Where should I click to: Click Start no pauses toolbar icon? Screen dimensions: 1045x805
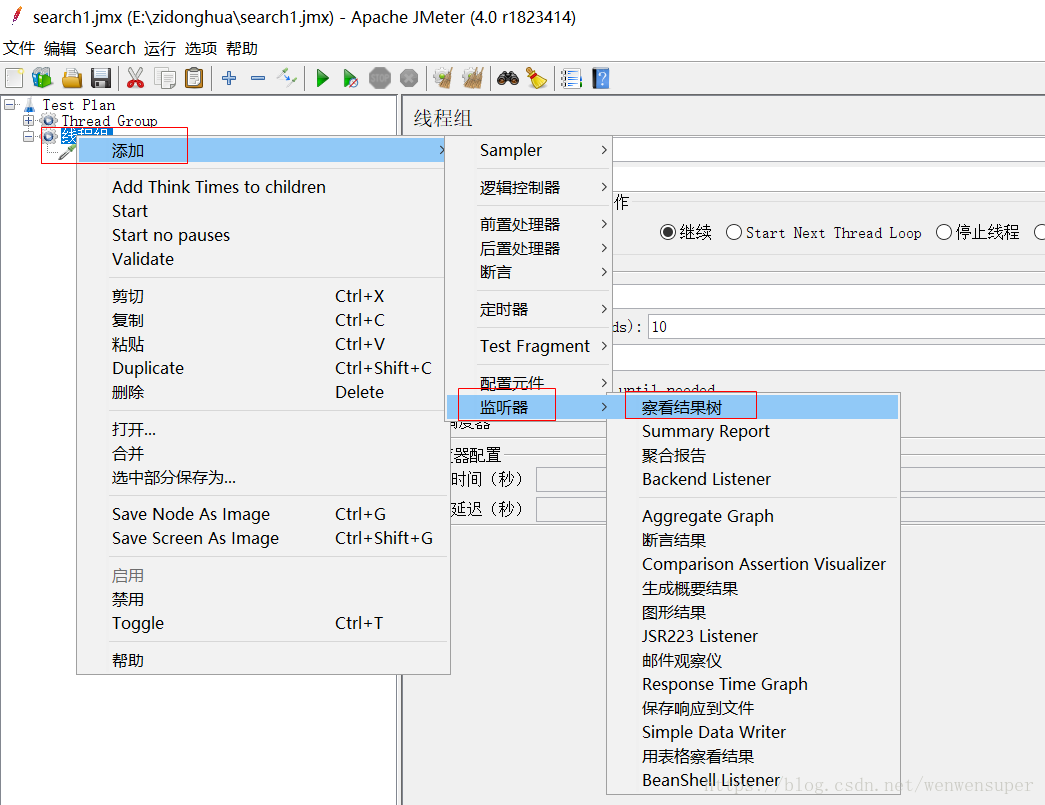click(351, 79)
